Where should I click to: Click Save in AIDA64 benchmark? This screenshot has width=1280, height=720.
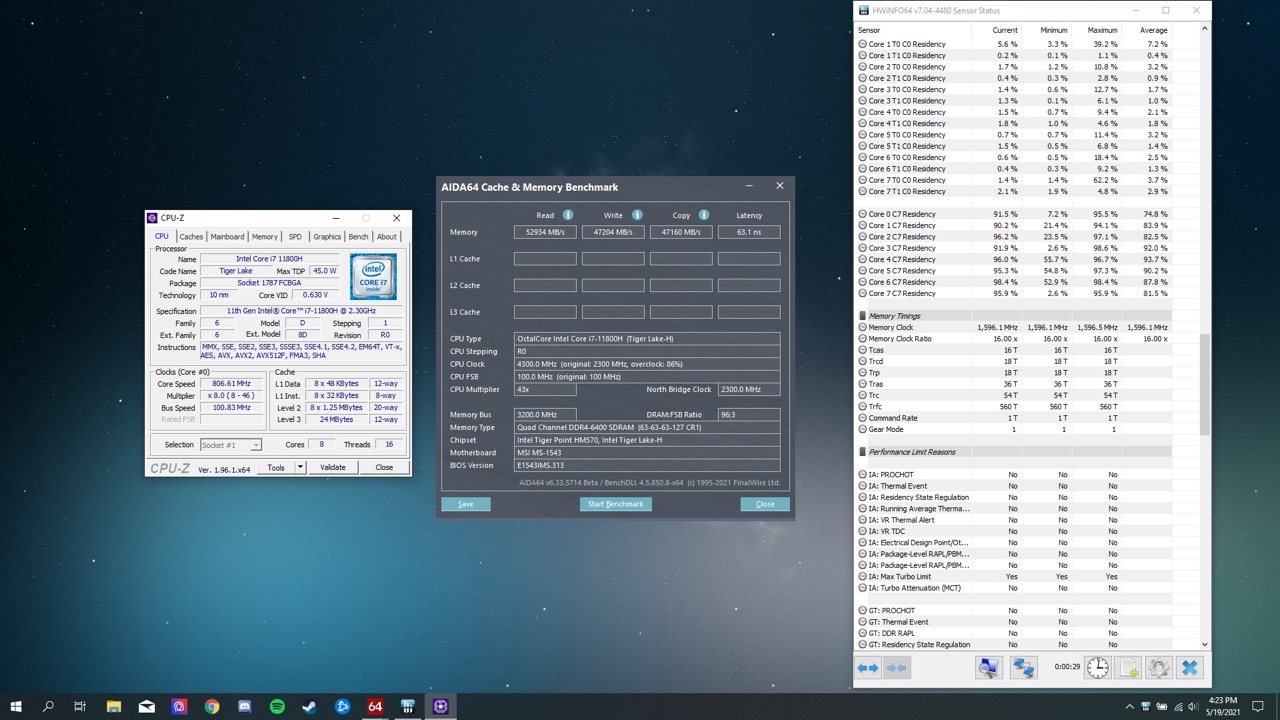[x=466, y=504]
